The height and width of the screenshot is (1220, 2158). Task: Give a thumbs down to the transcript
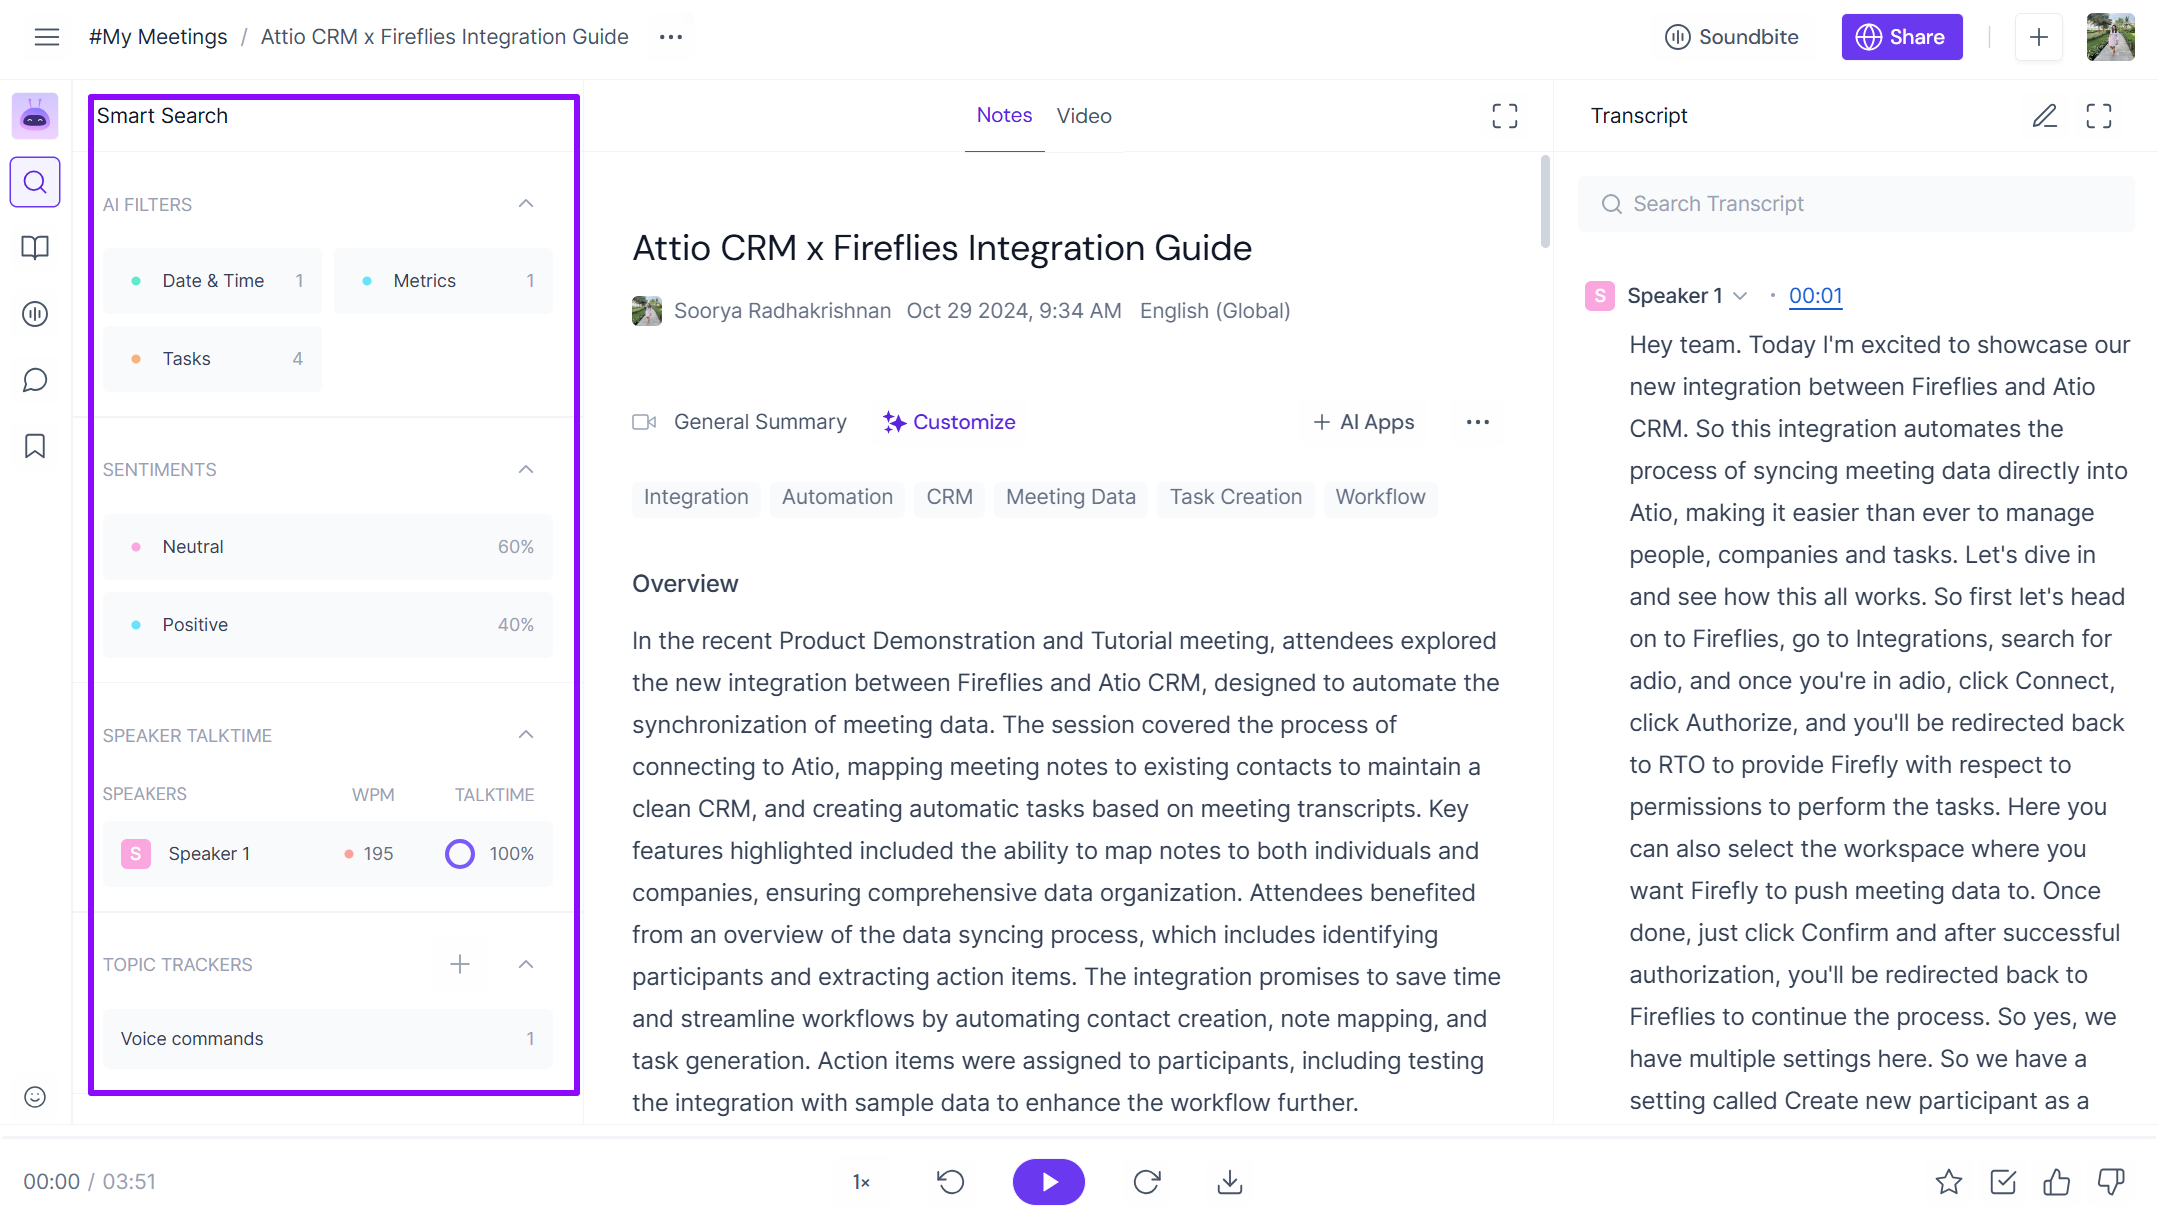2111,1181
